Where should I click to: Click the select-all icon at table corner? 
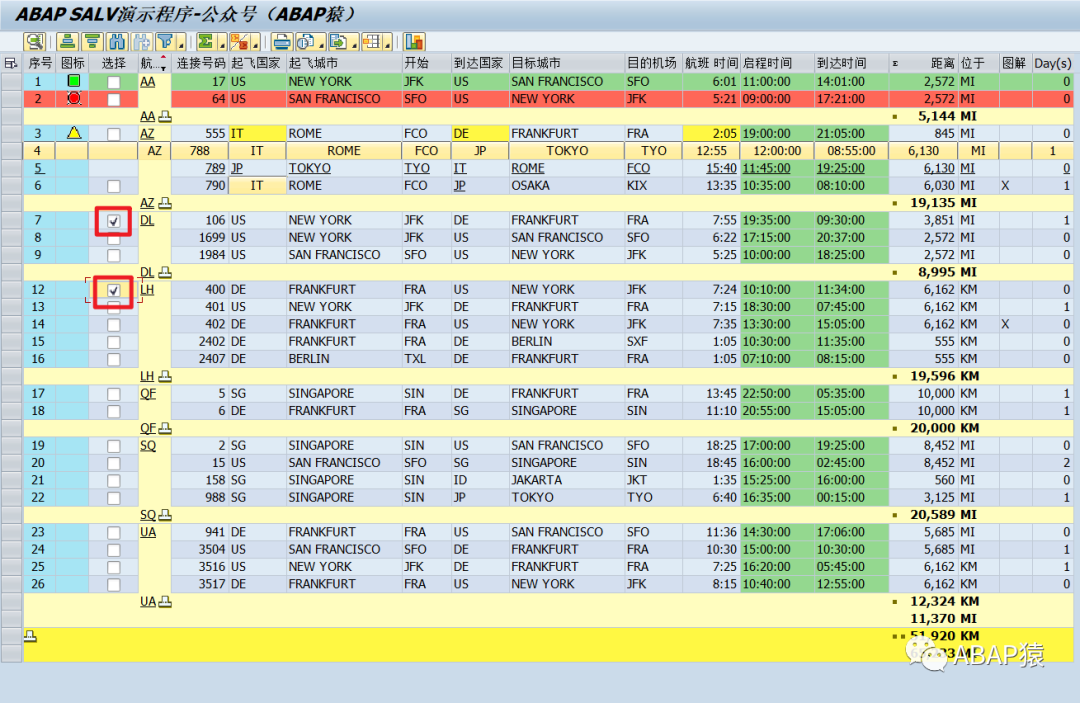pos(11,63)
